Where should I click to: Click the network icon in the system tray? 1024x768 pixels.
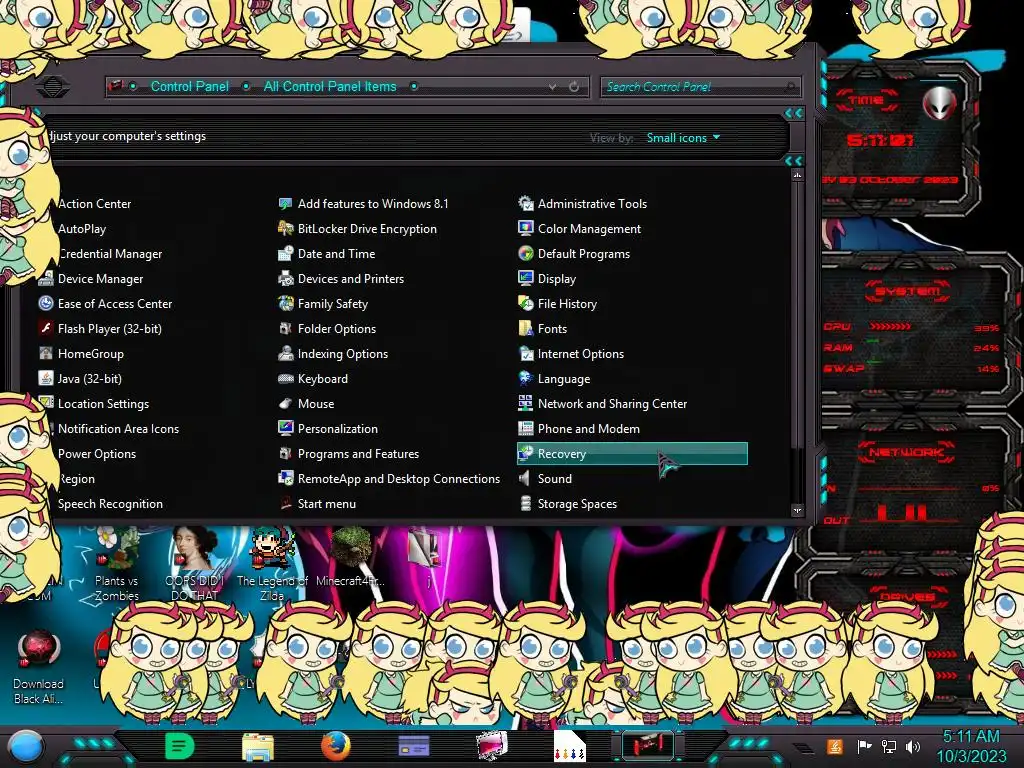(x=889, y=746)
